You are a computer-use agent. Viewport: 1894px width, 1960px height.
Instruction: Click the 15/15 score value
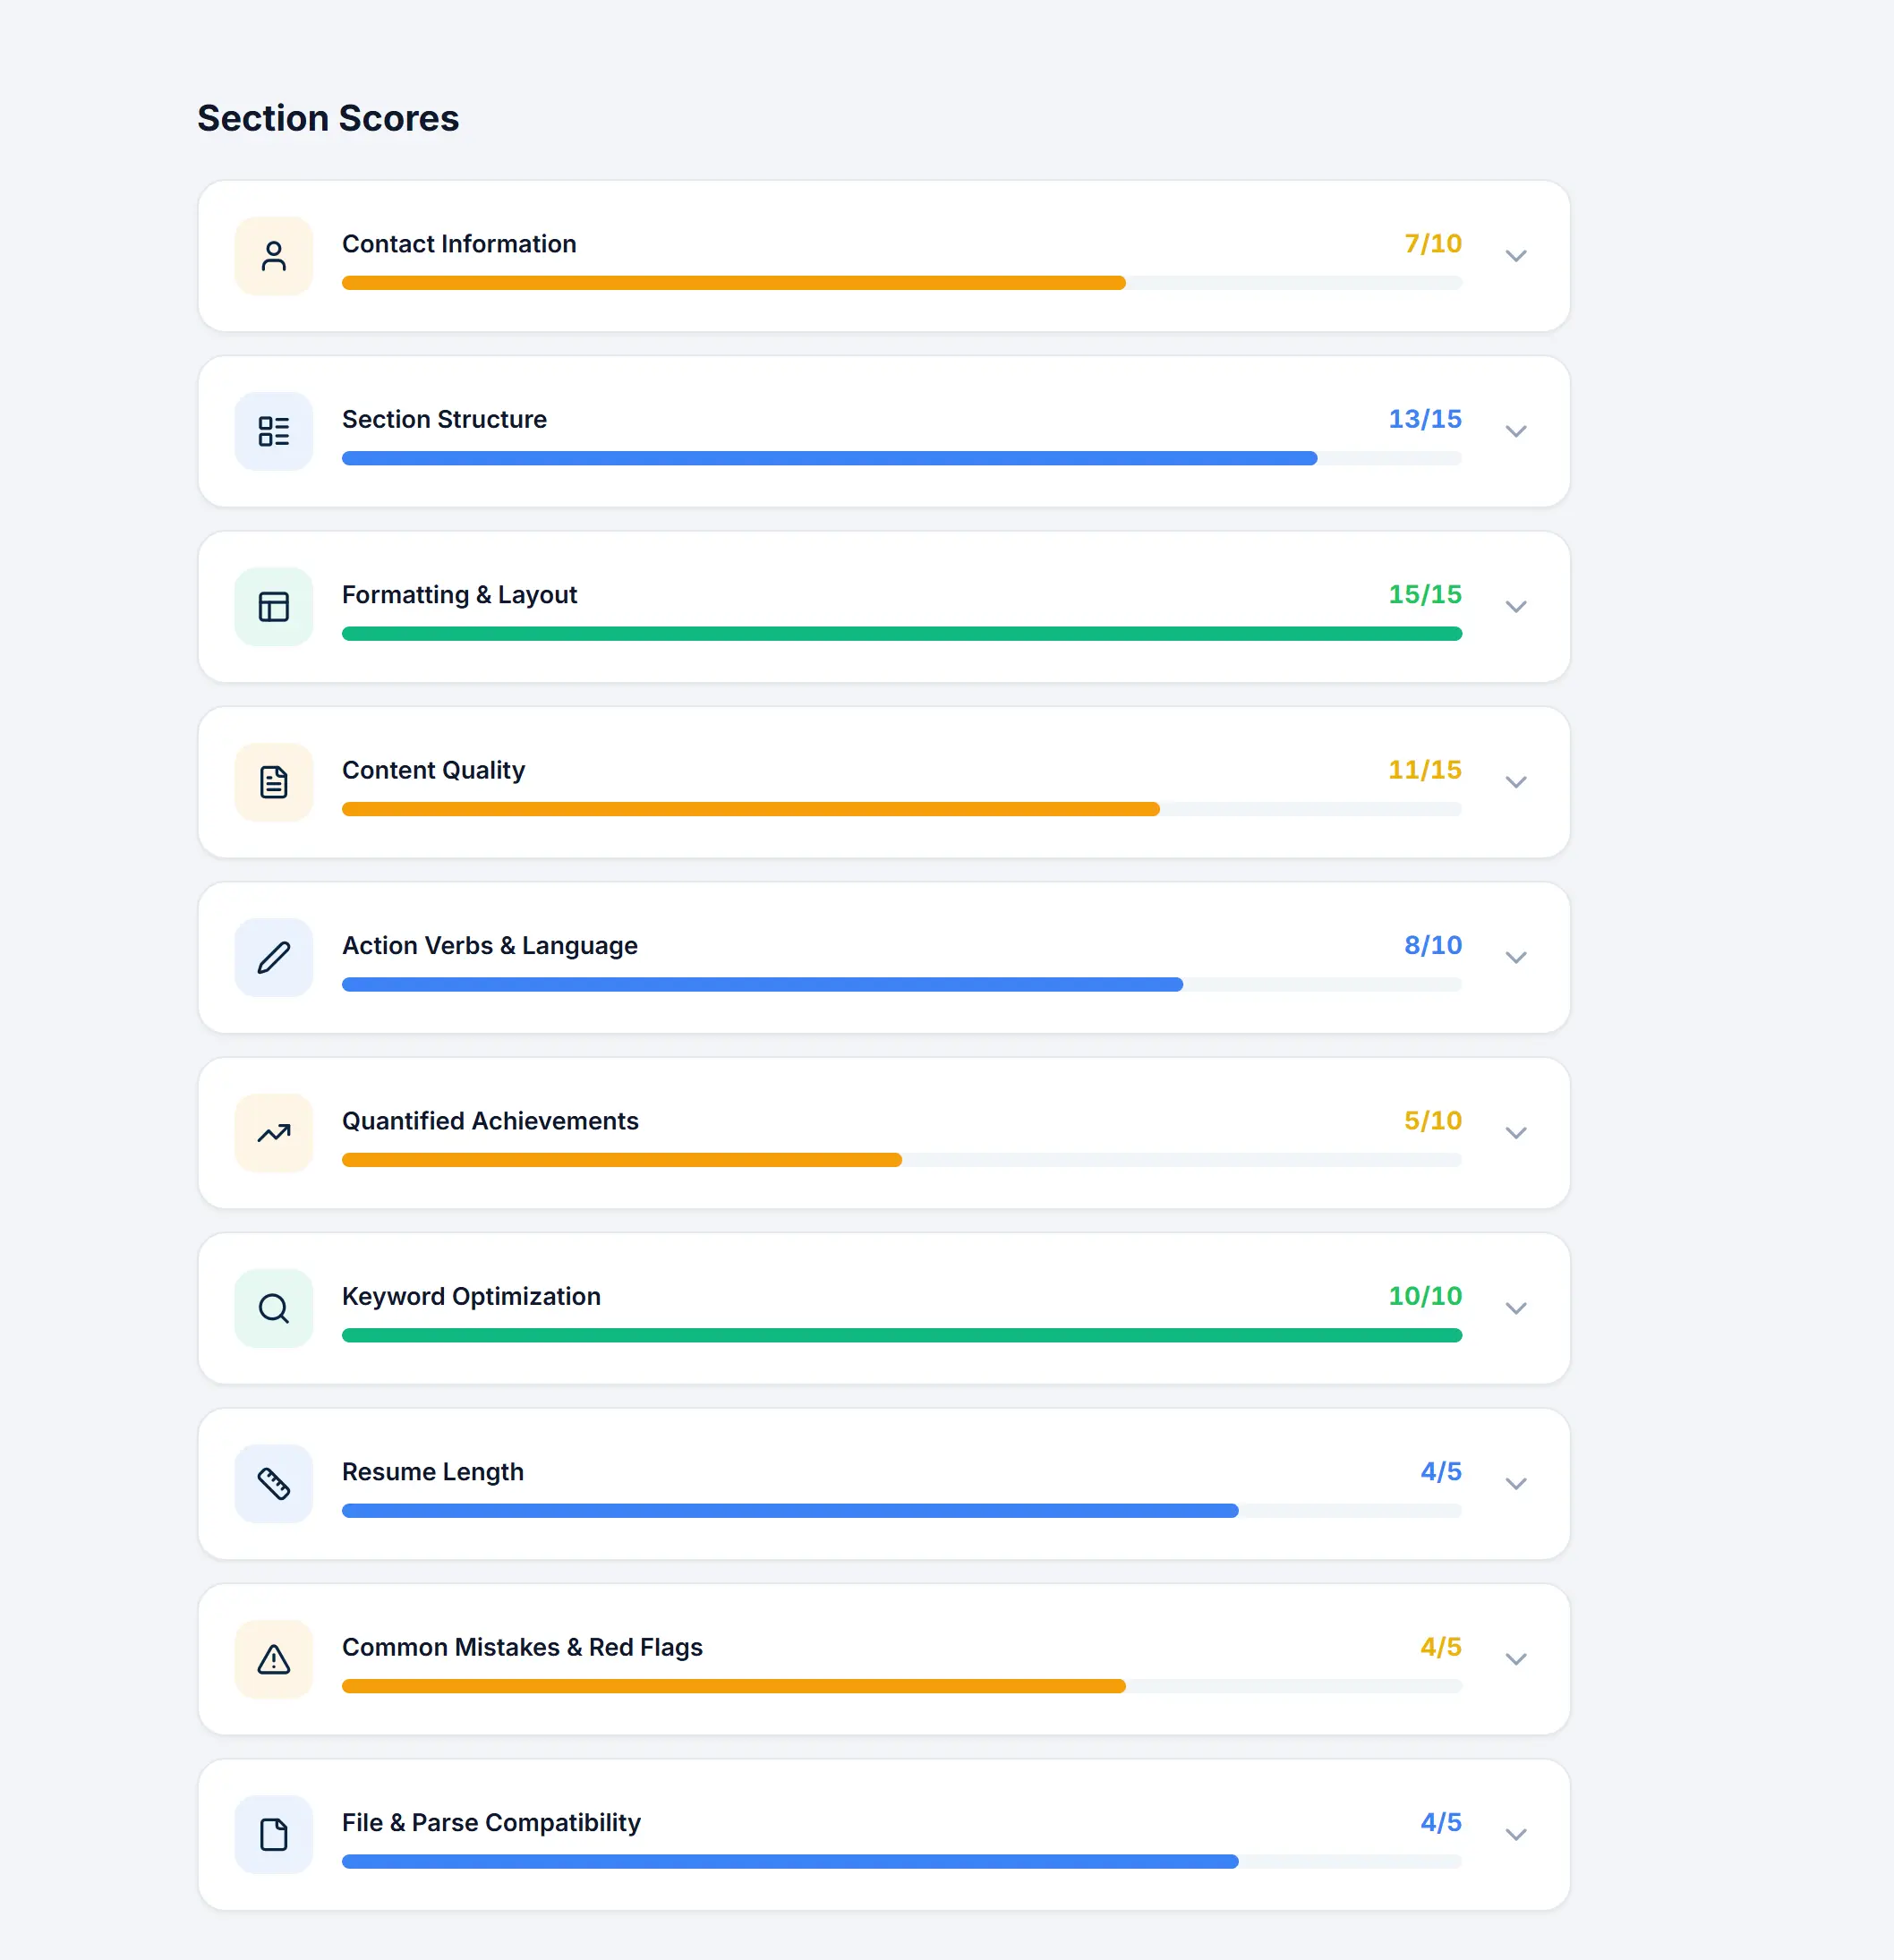click(1425, 595)
